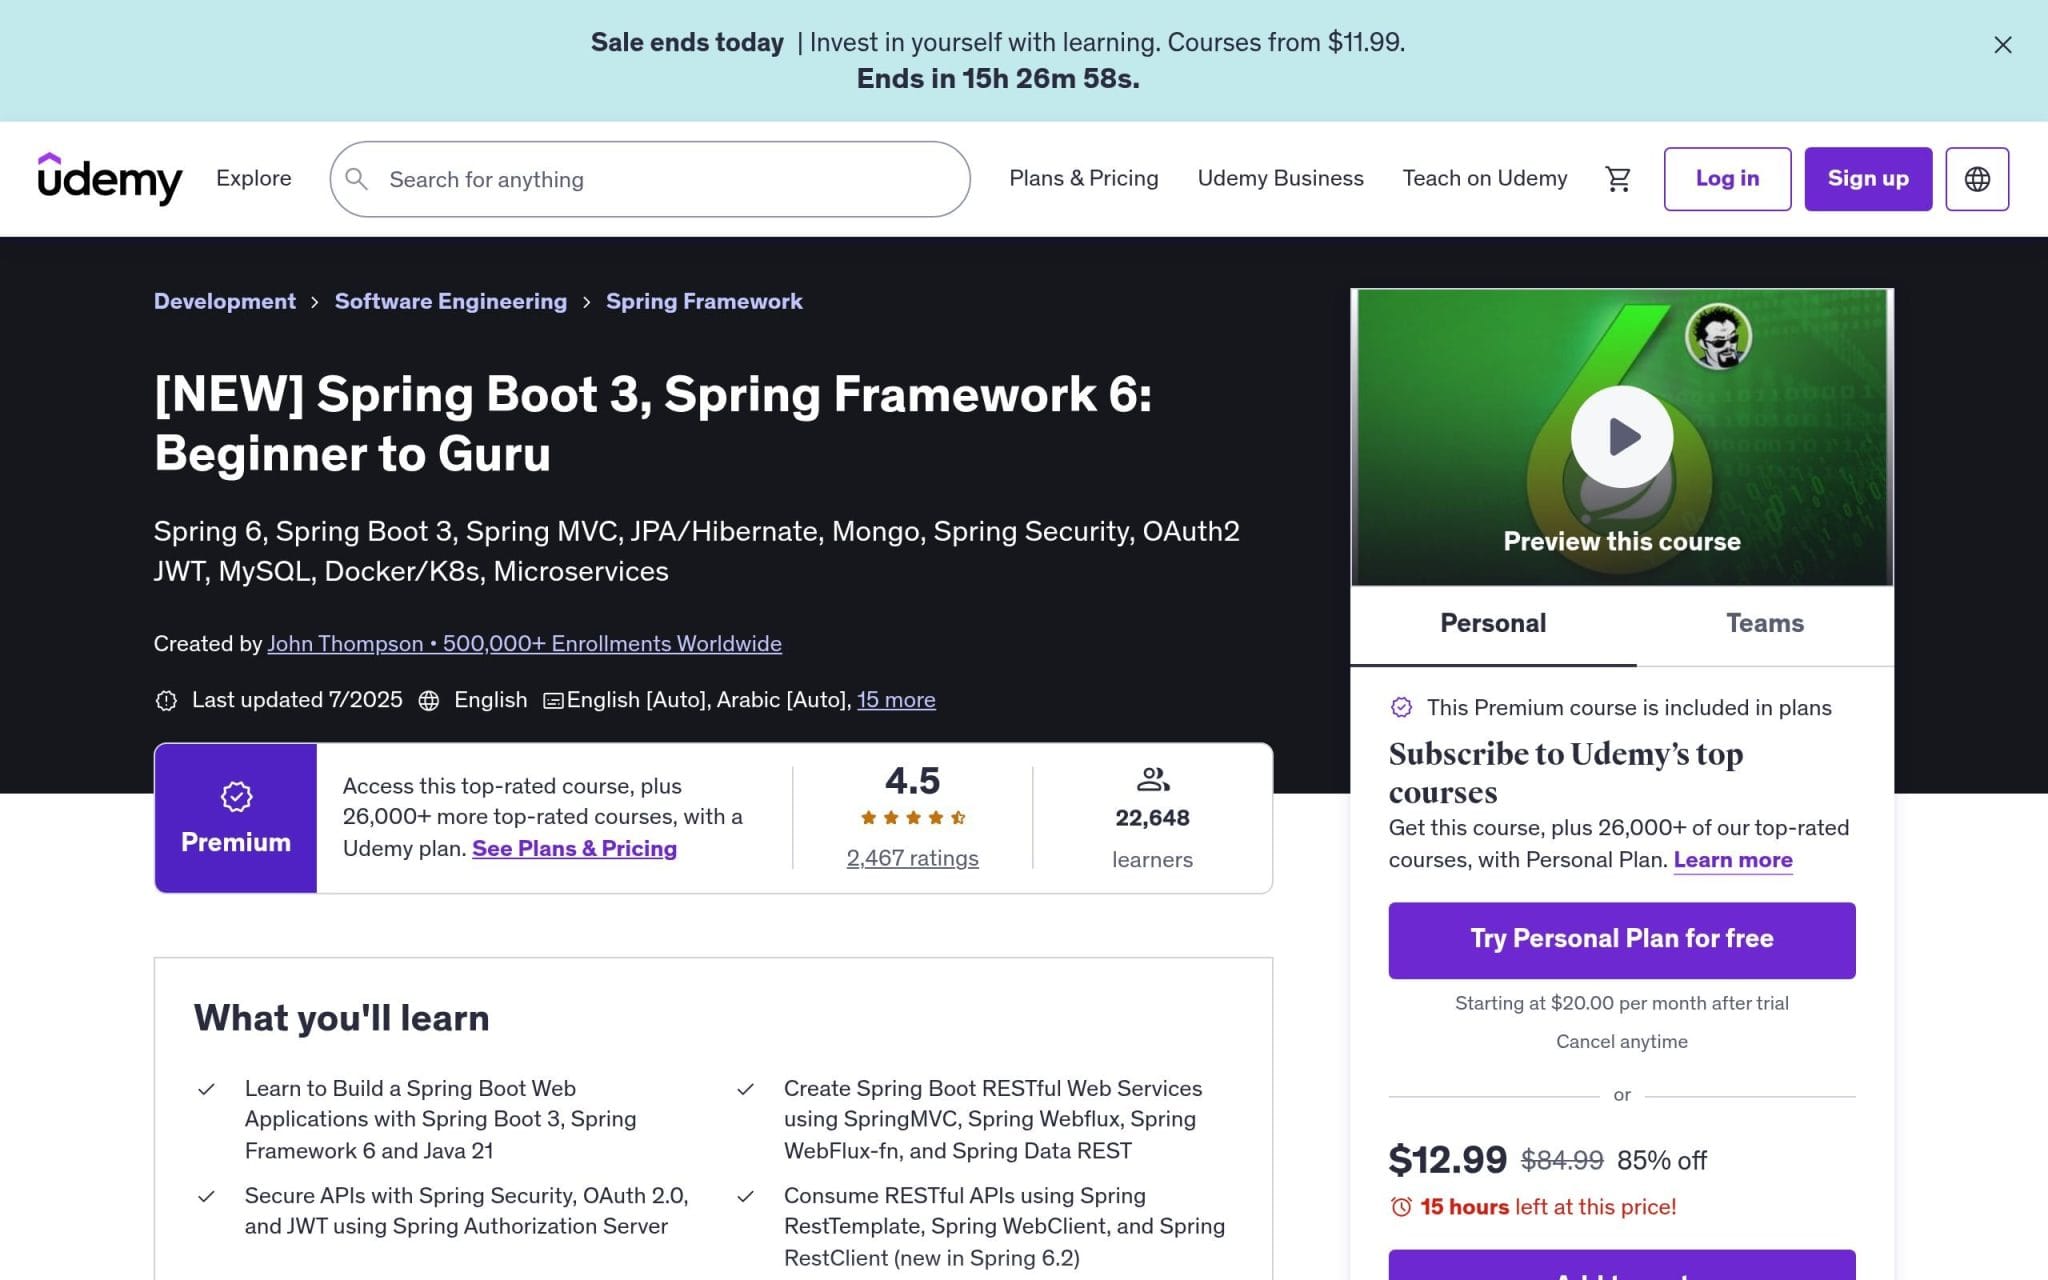Open the language globe selector
Viewport: 2048px width, 1280px height.
(x=1977, y=179)
